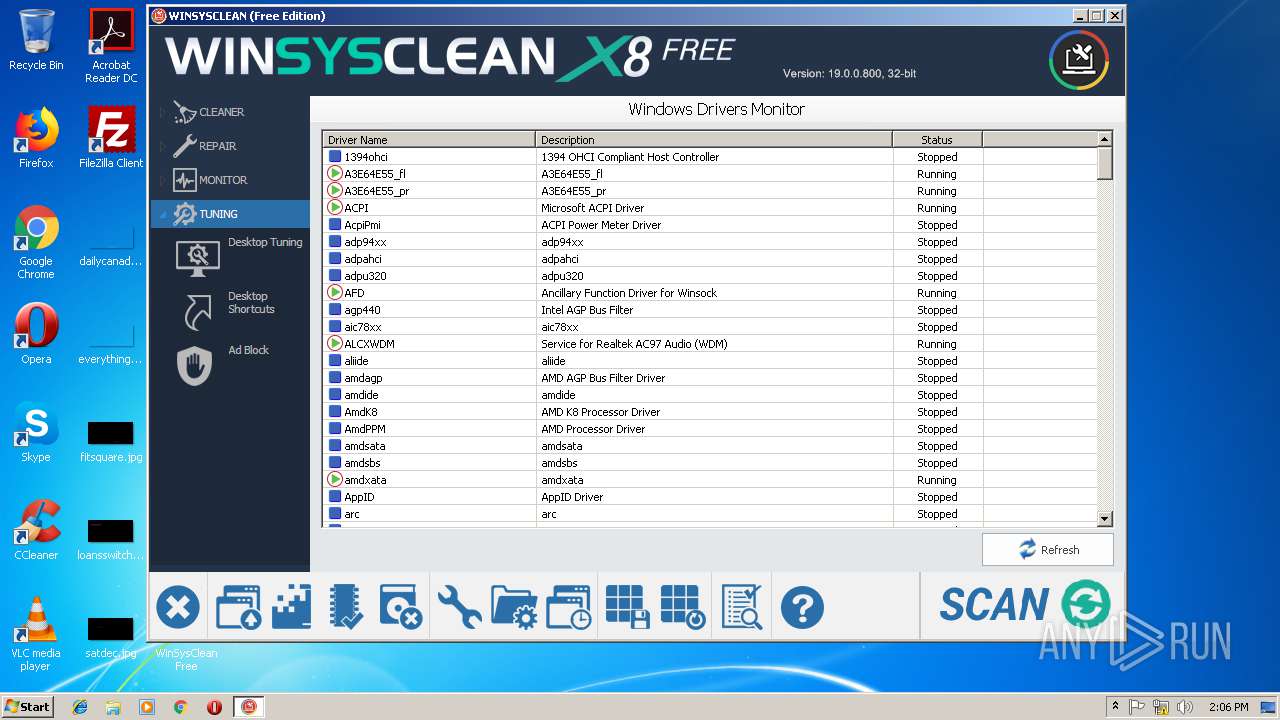Click the circular logo icon in header
Viewport: 1280px width, 720px height.
tap(1079, 61)
